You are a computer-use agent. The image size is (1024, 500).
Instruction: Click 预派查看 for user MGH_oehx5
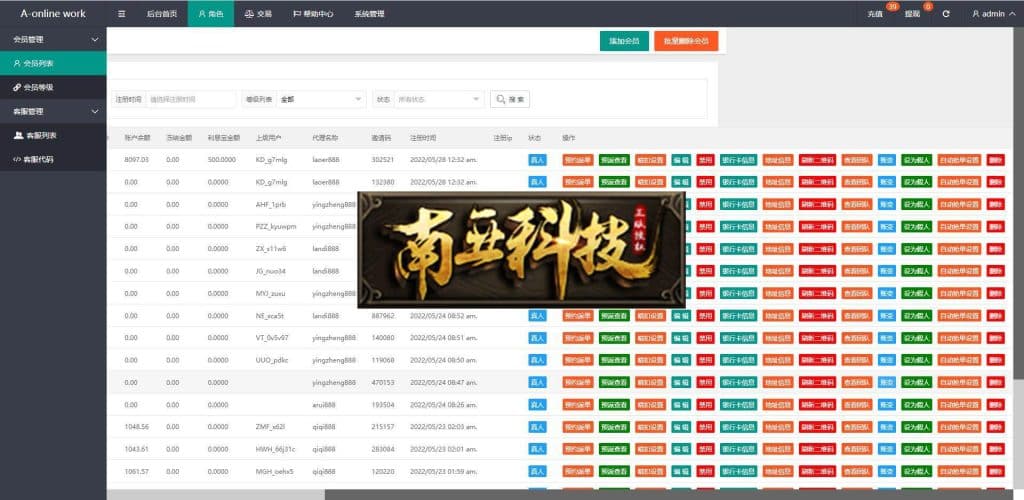tap(614, 471)
